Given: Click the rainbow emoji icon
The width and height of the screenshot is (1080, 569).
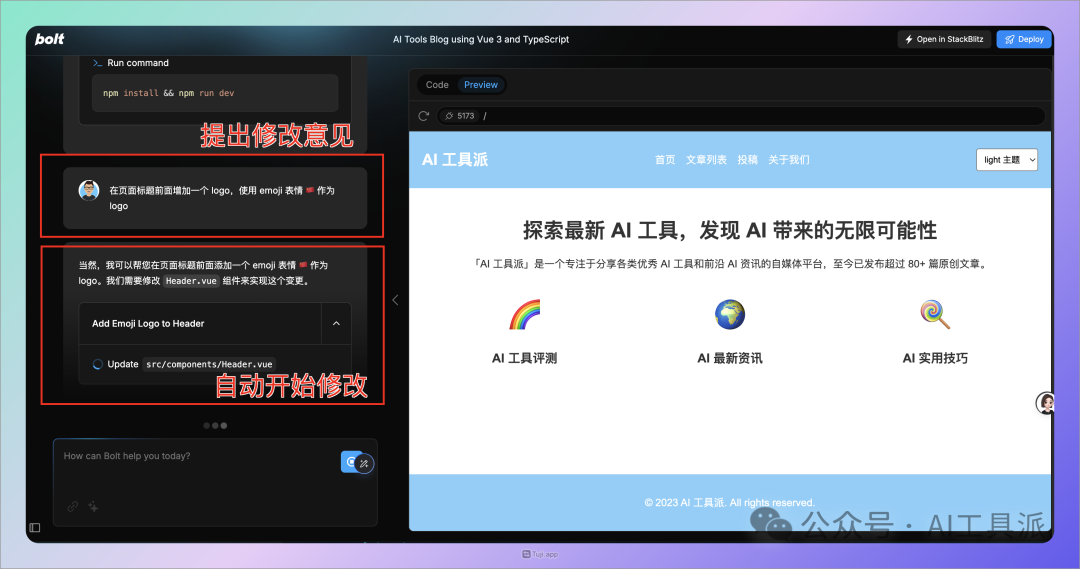Looking at the screenshot, I should tap(525, 315).
